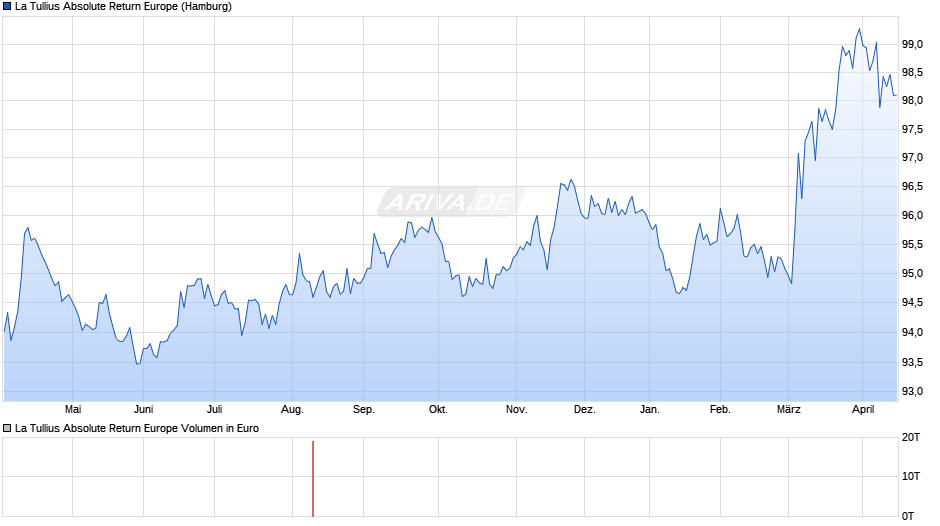This screenshot has height=526, width=940.
Task: Click the lowest price trough in late May
Action: point(138,363)
